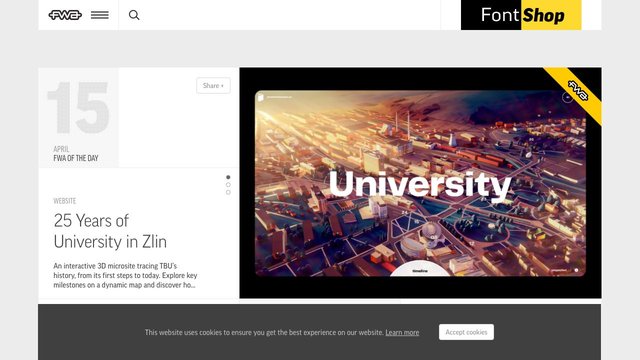Open the University city preview image

[420, 183]
